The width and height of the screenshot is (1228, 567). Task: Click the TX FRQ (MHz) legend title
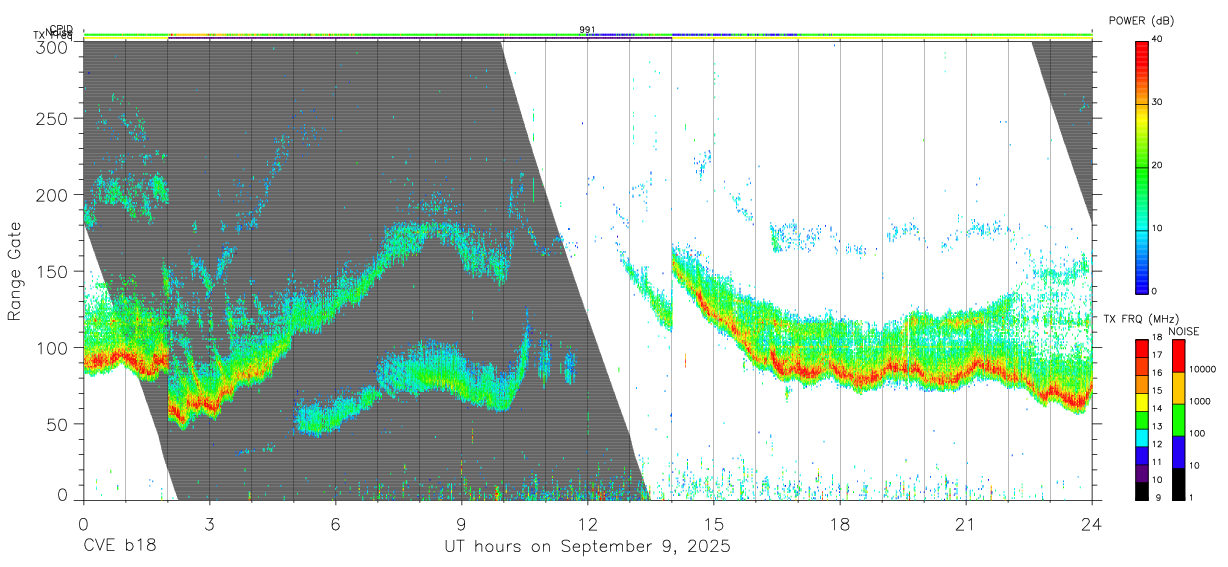[x=1141, y=319]
